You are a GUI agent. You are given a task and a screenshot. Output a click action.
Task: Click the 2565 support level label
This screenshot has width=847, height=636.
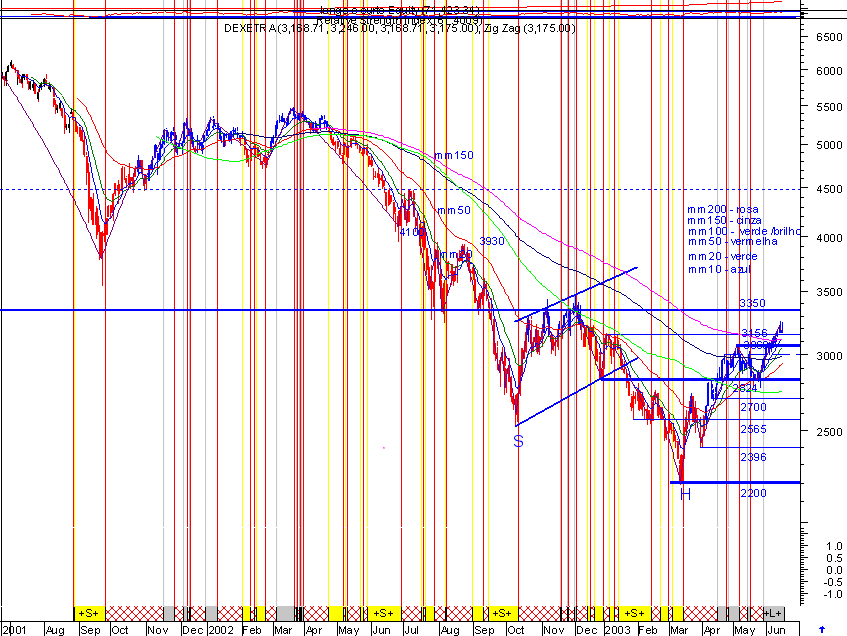pyautogui.click(x=754, y=430)
